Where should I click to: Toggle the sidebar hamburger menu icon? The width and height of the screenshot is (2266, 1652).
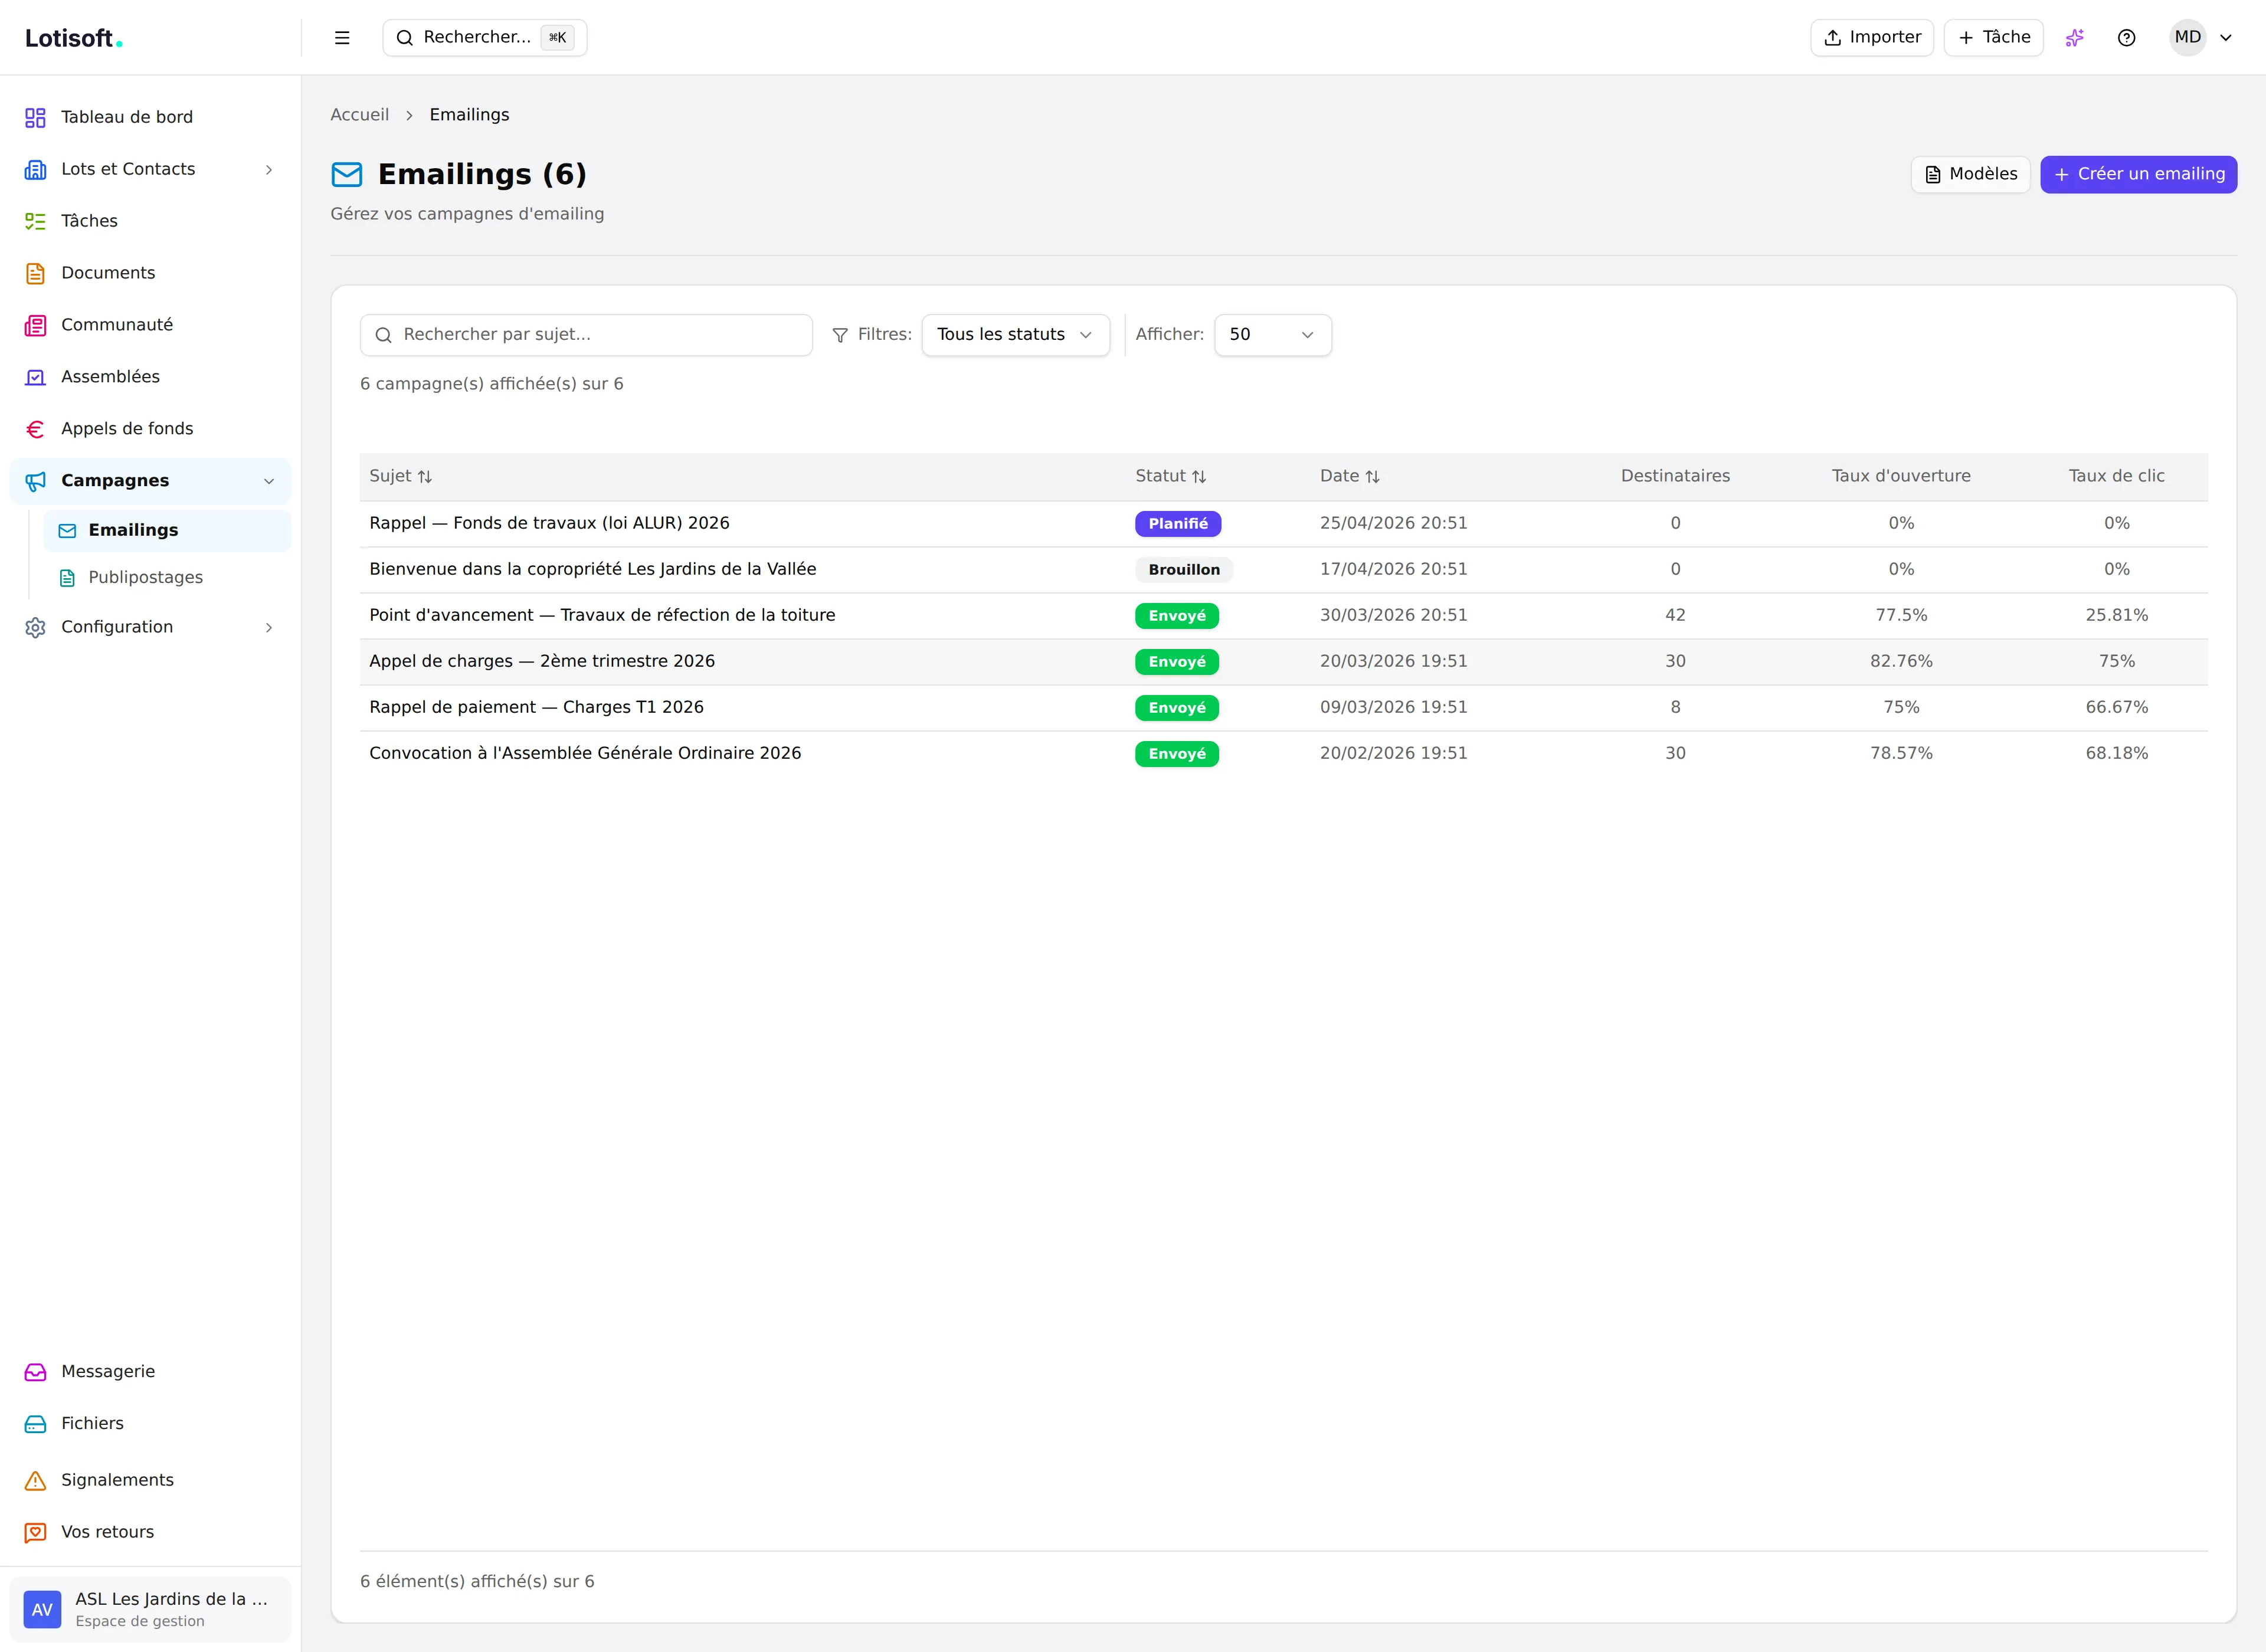[342, 38]
